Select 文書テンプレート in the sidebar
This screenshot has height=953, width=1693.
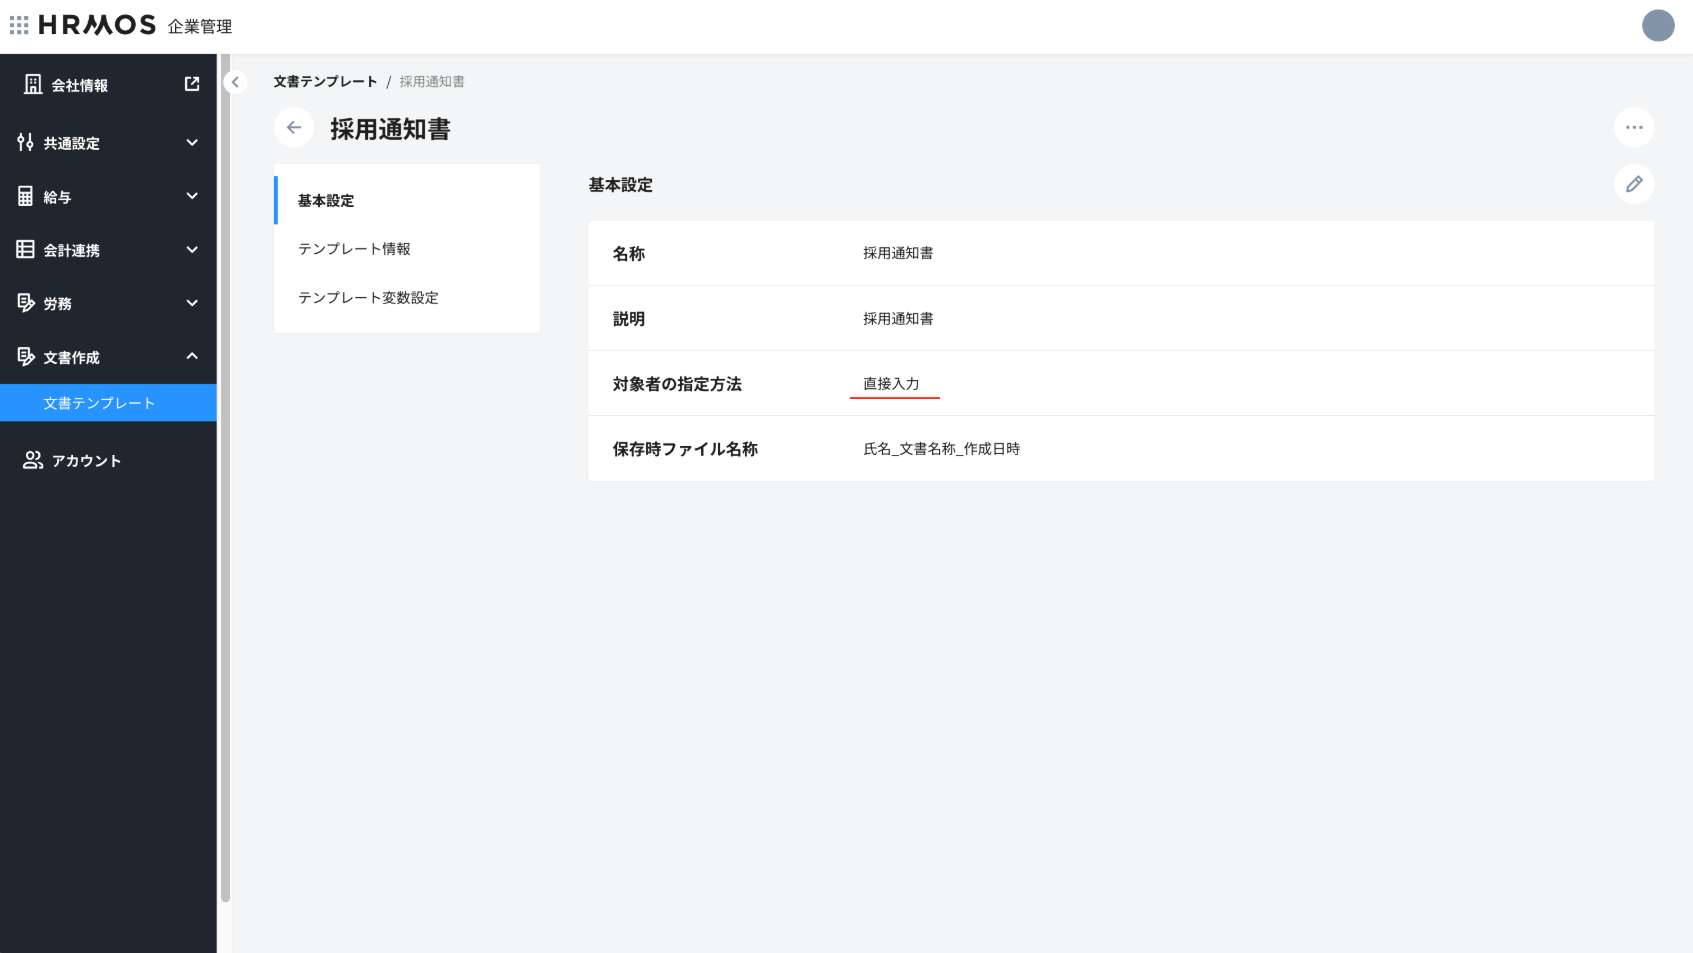pyautogui.click(x=99, y=403)
